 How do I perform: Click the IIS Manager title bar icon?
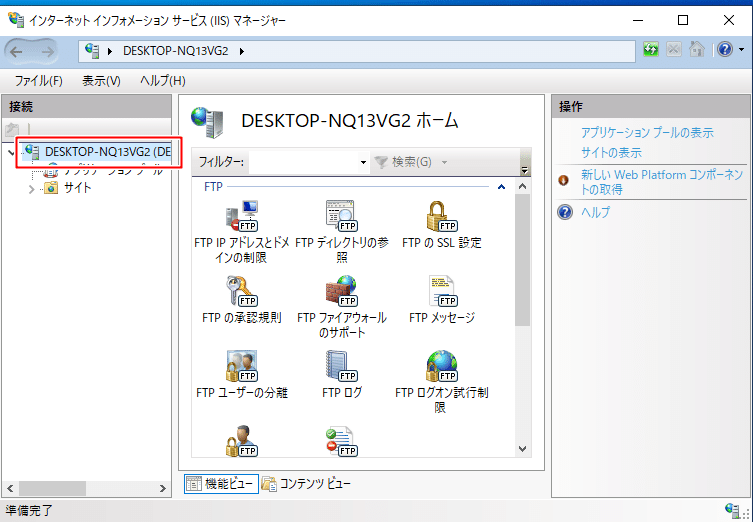click(16, 20)
